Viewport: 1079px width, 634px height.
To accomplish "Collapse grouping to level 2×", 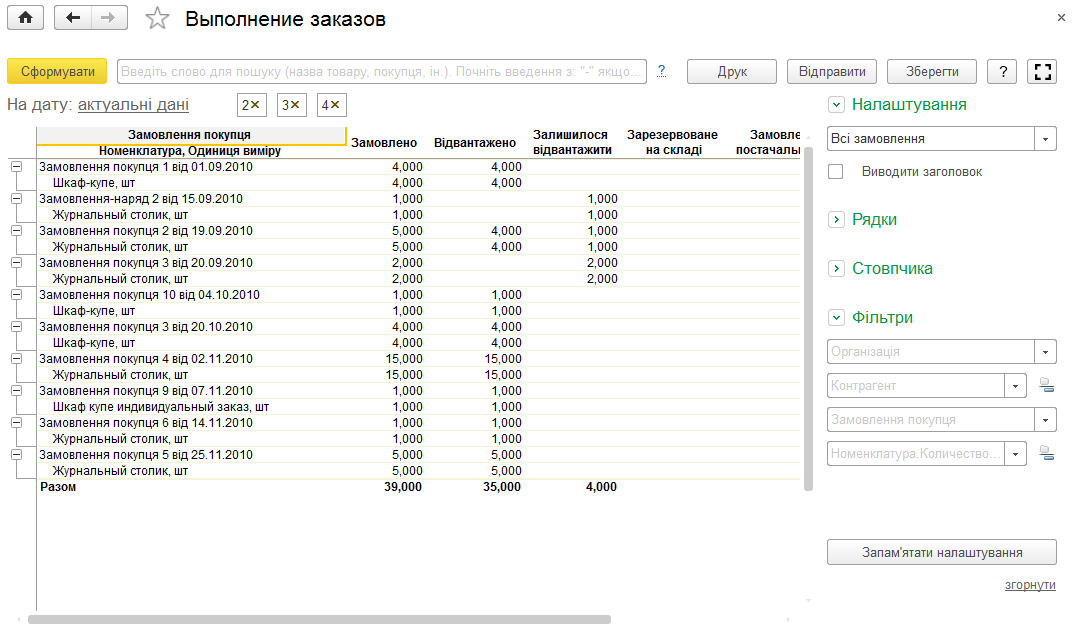I will 251,105.
